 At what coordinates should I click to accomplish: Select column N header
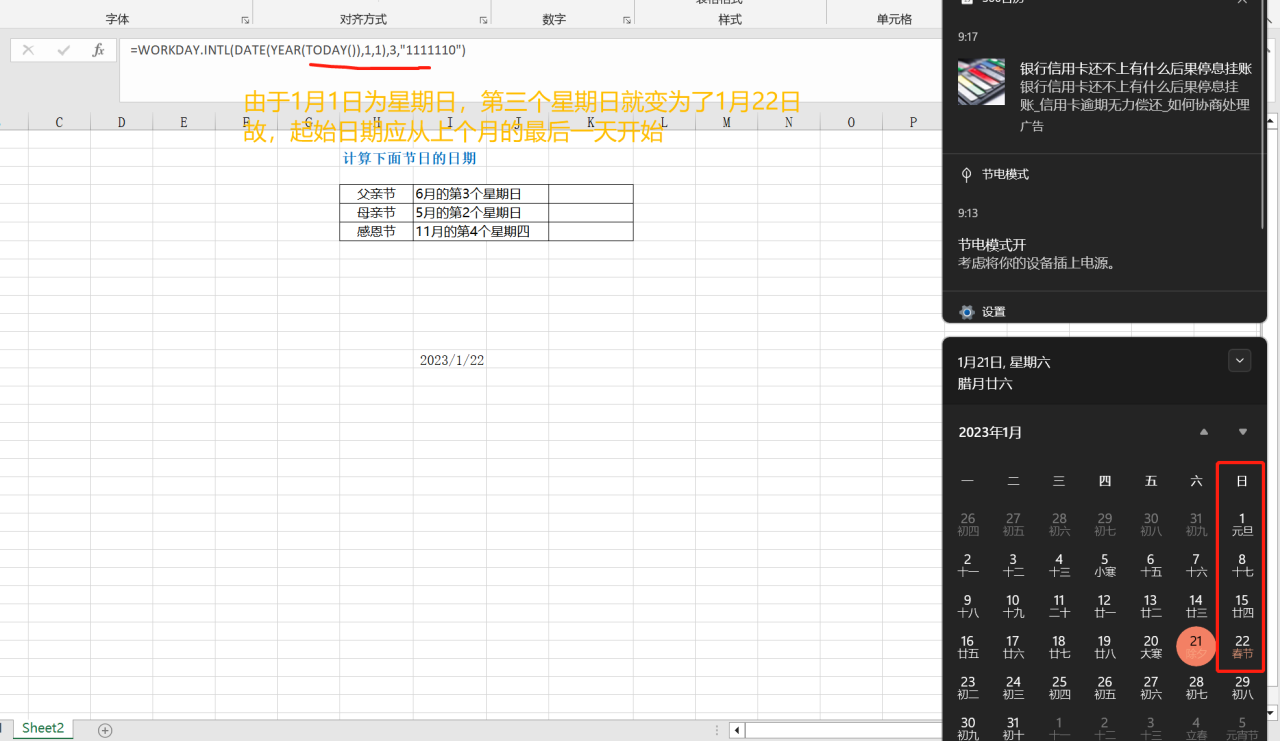point(789,122)
